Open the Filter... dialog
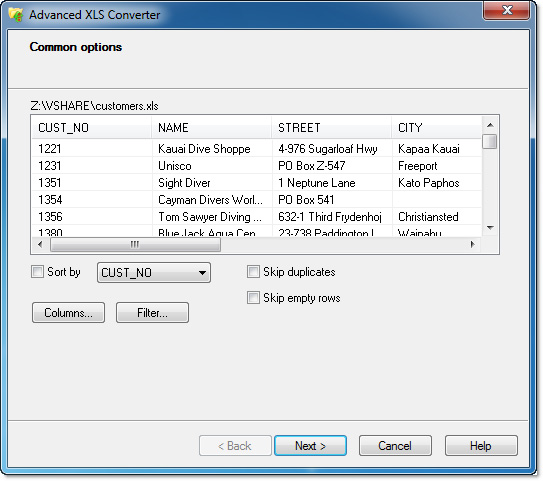Viewport: 543px width, 481px height. click(152, 313)
